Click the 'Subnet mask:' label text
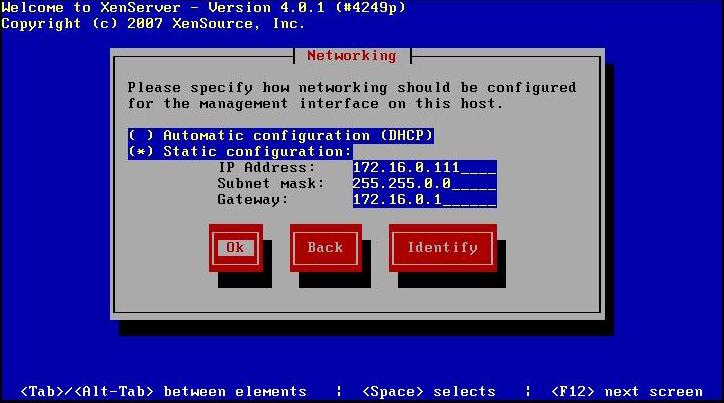The height and width of the screenshot is (403, 724). click(271, 184)
